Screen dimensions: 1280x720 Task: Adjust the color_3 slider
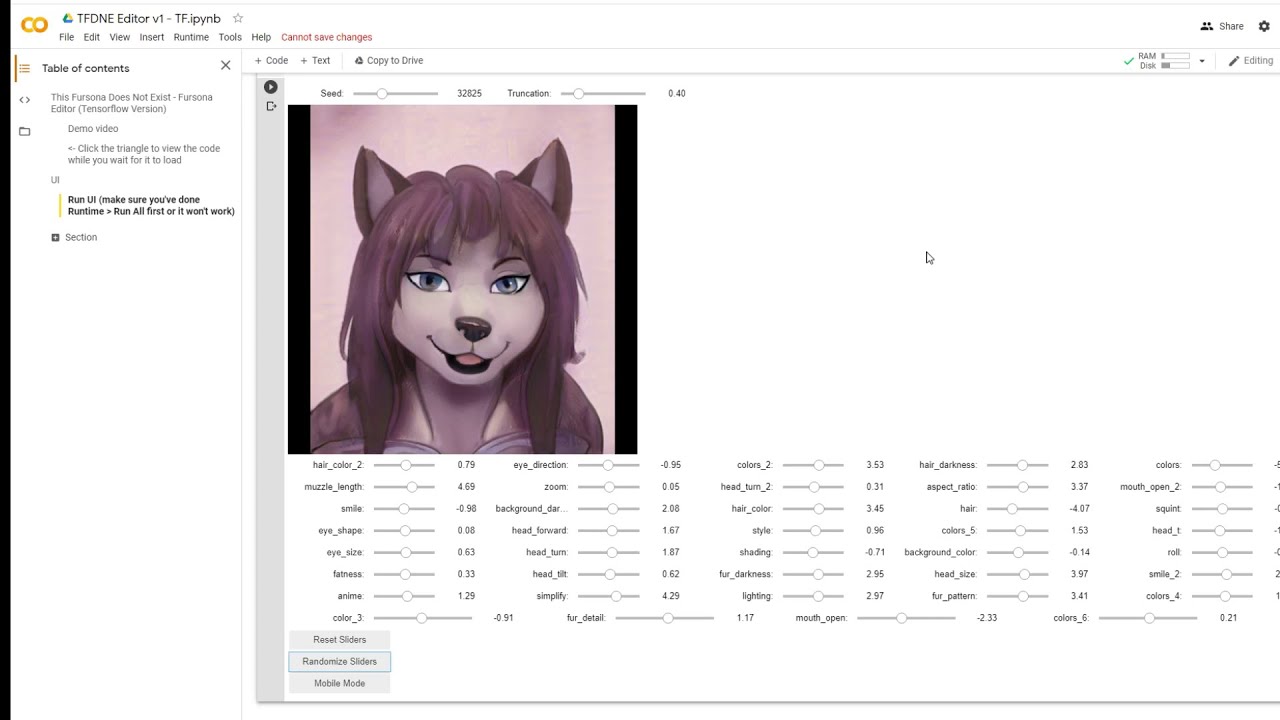coord(421,618)
